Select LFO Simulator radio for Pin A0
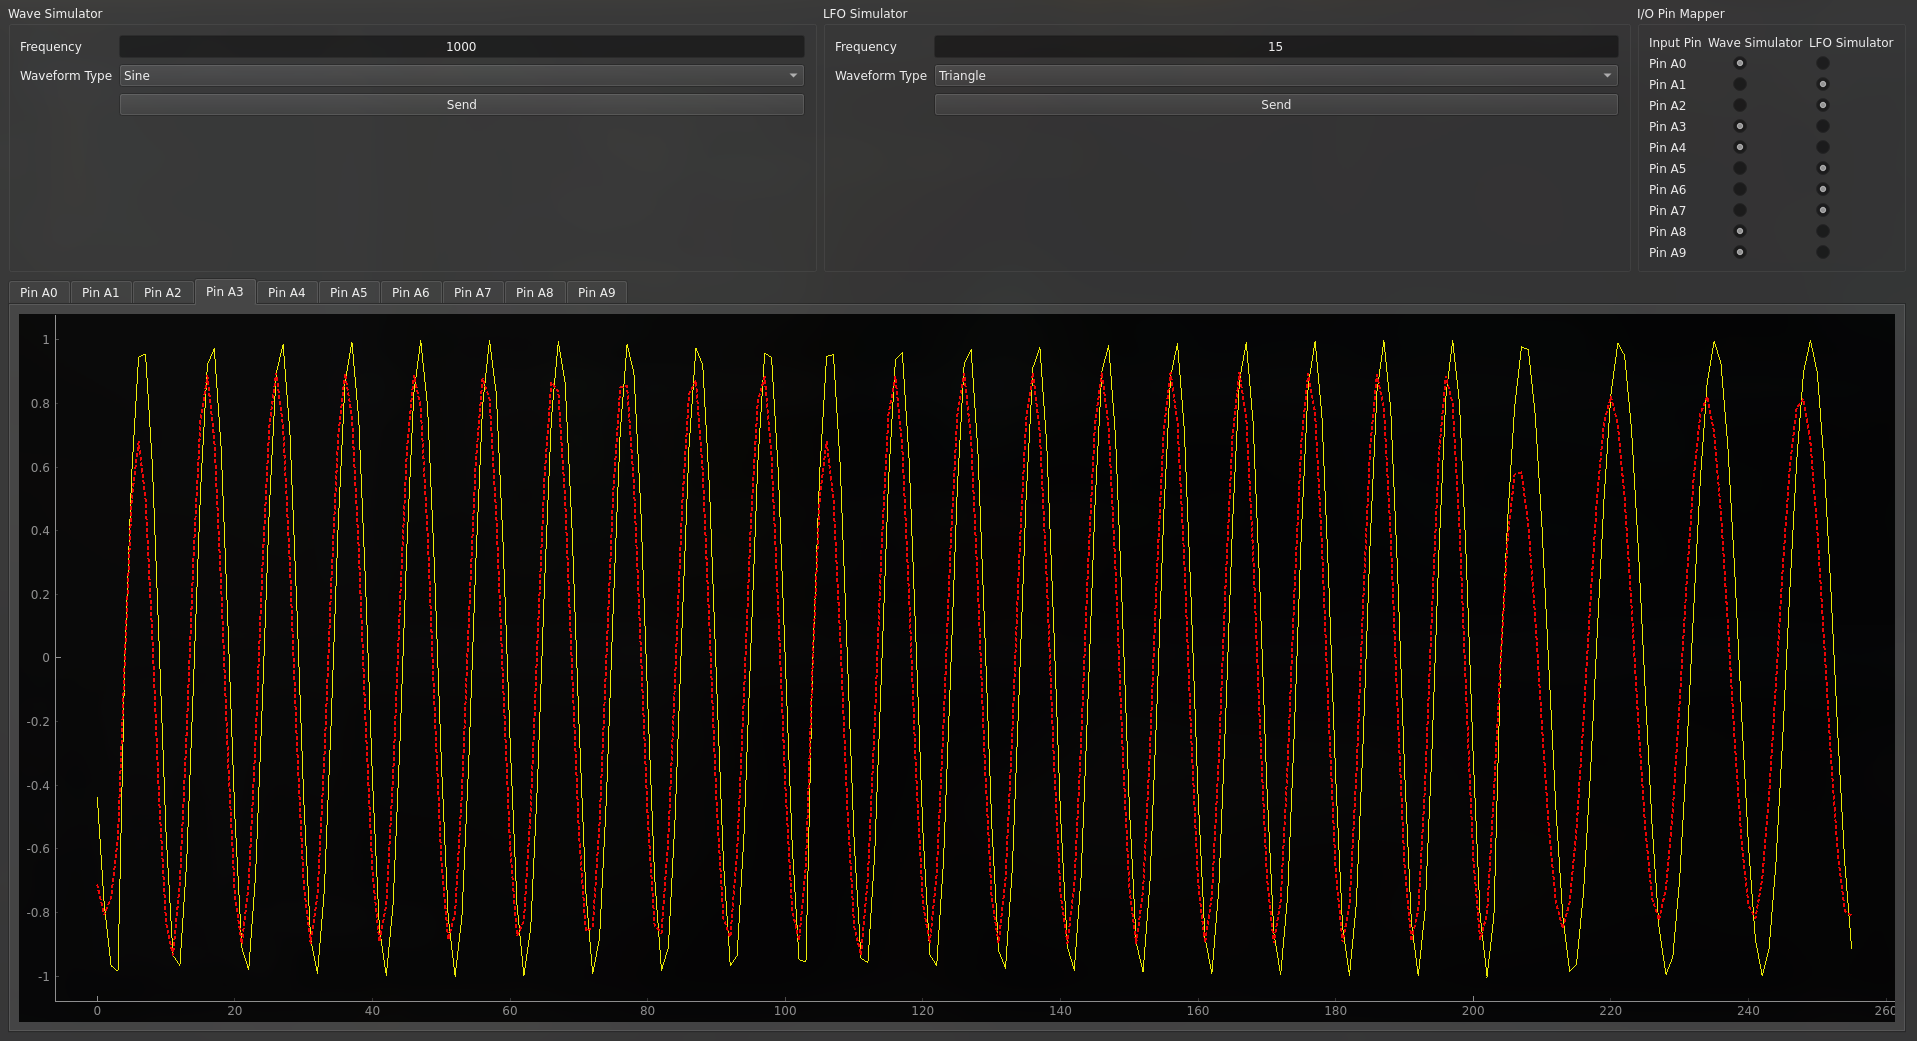 pyautogui.click(x=1823, y=63)
